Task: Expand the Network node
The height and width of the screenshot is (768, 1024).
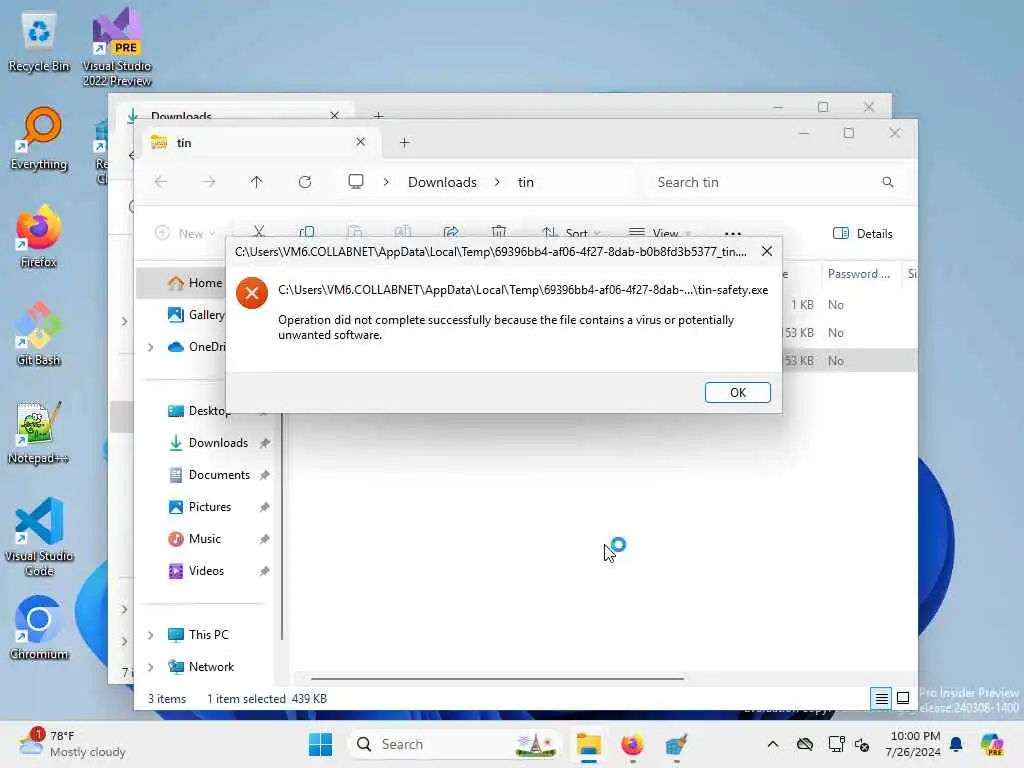Action: 151,667
